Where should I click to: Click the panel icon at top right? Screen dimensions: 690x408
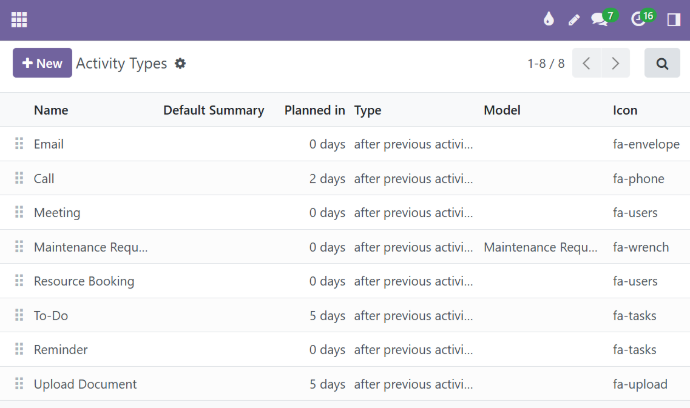pos(673,19)
